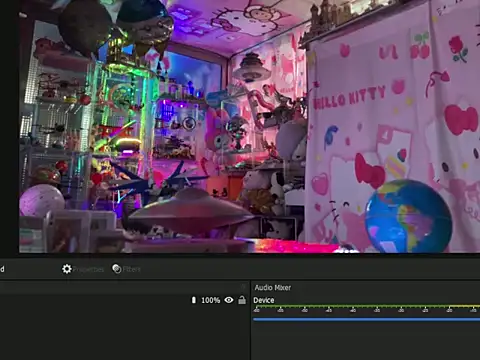Click the Sources dock title bar
Viewport: 480px width, 360px height.
[x=120, y=287]
